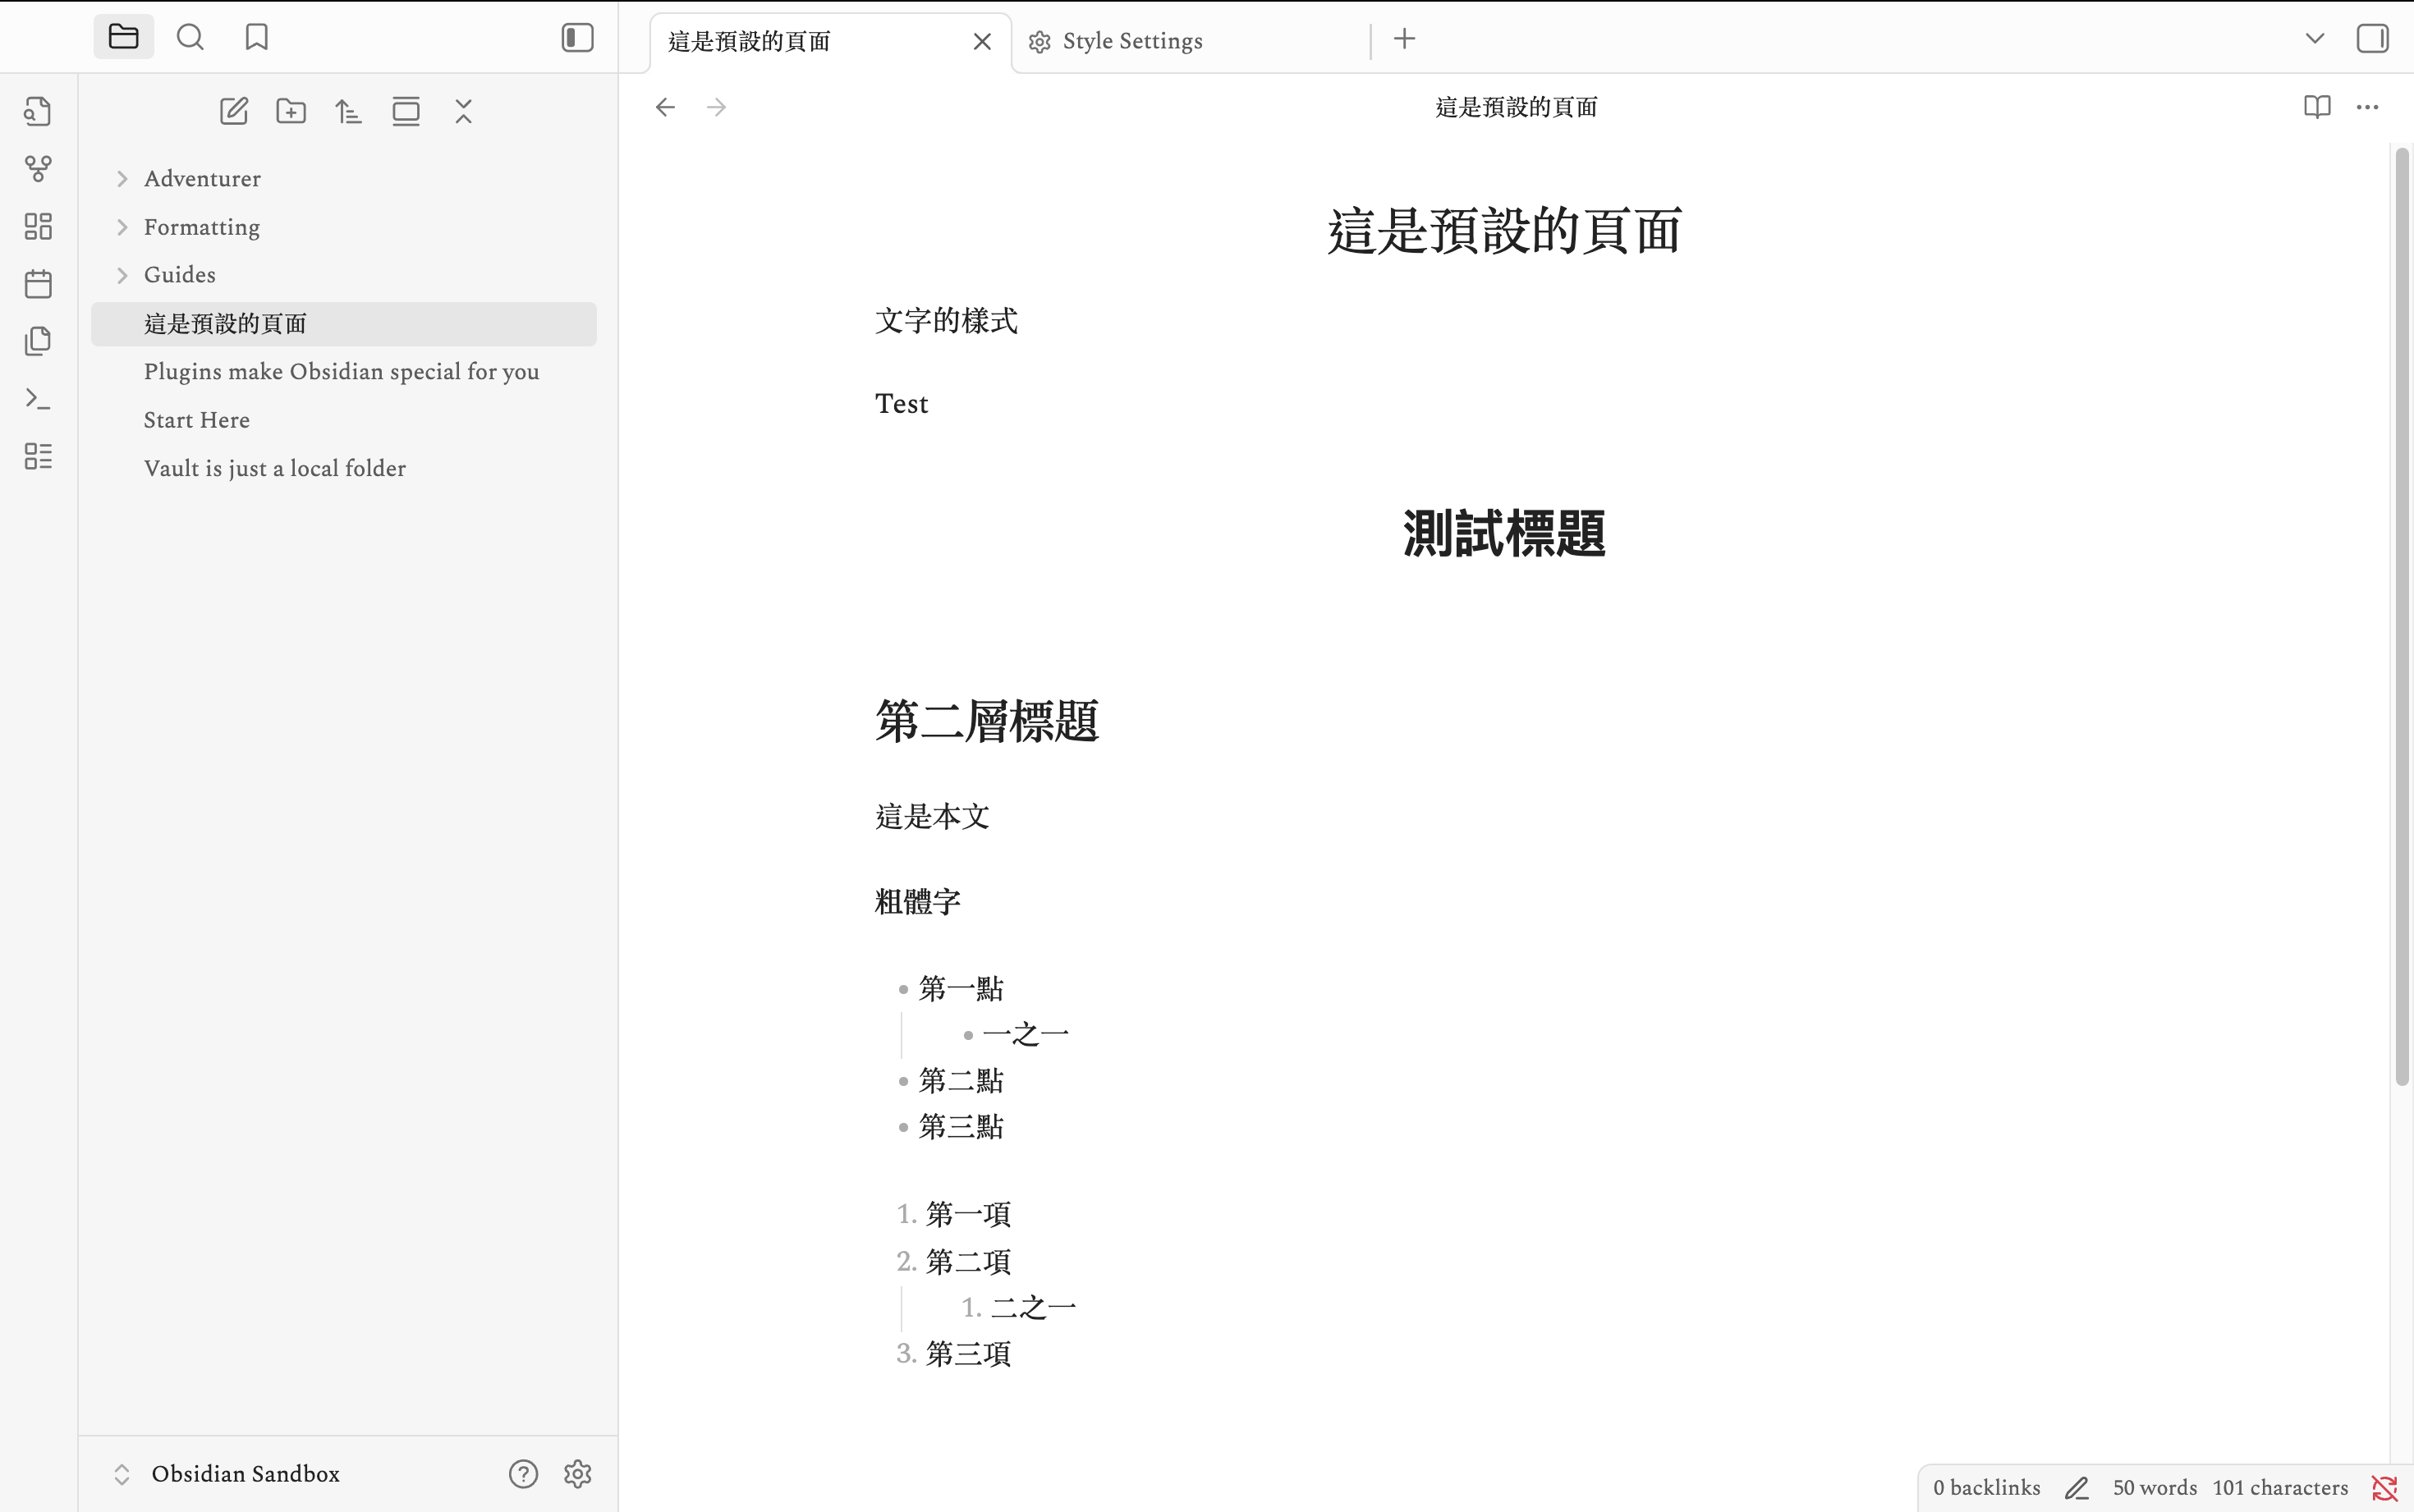The height and width of the screenshot is (1512, 2414).
Task: Create a new note icon
Action: coord(233,111)
